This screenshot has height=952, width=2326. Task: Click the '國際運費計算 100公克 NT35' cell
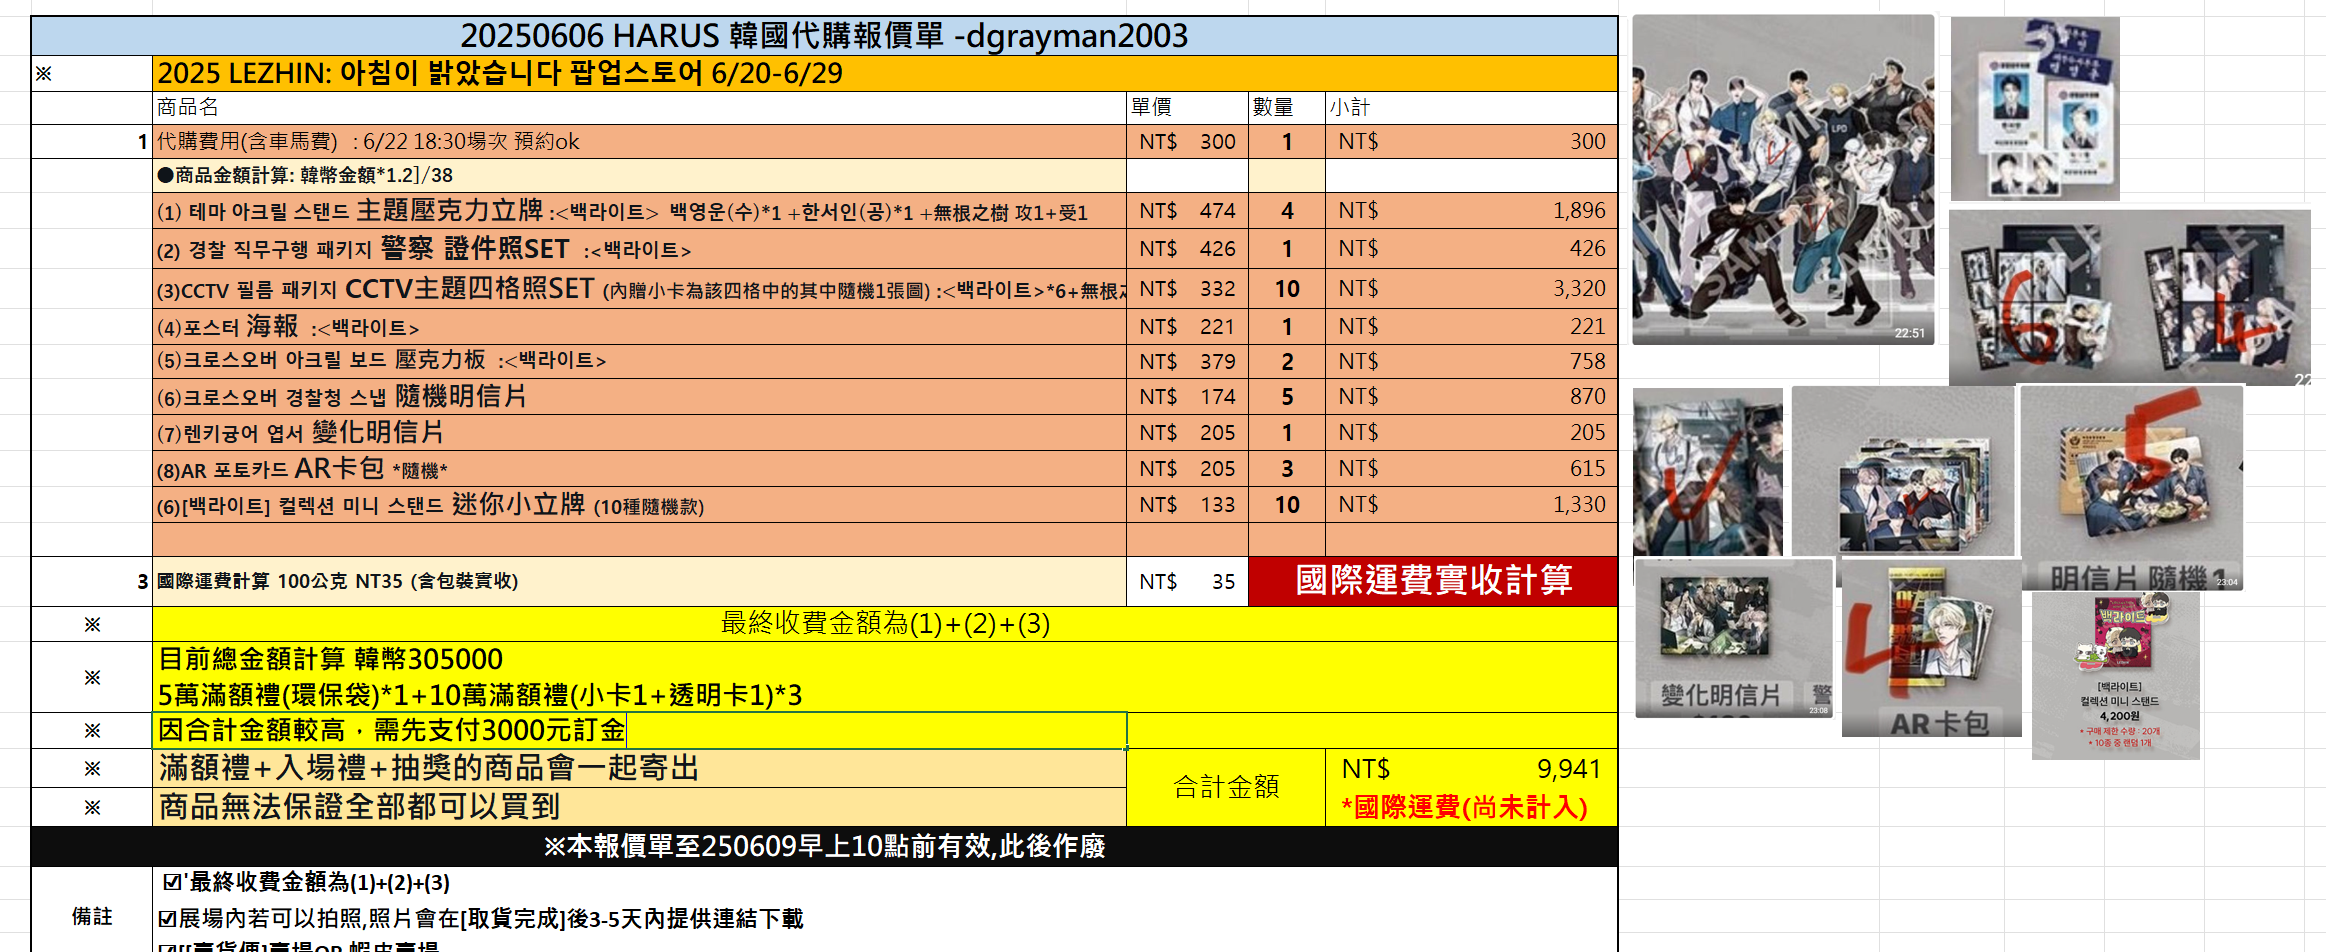(x=639, y=581)
